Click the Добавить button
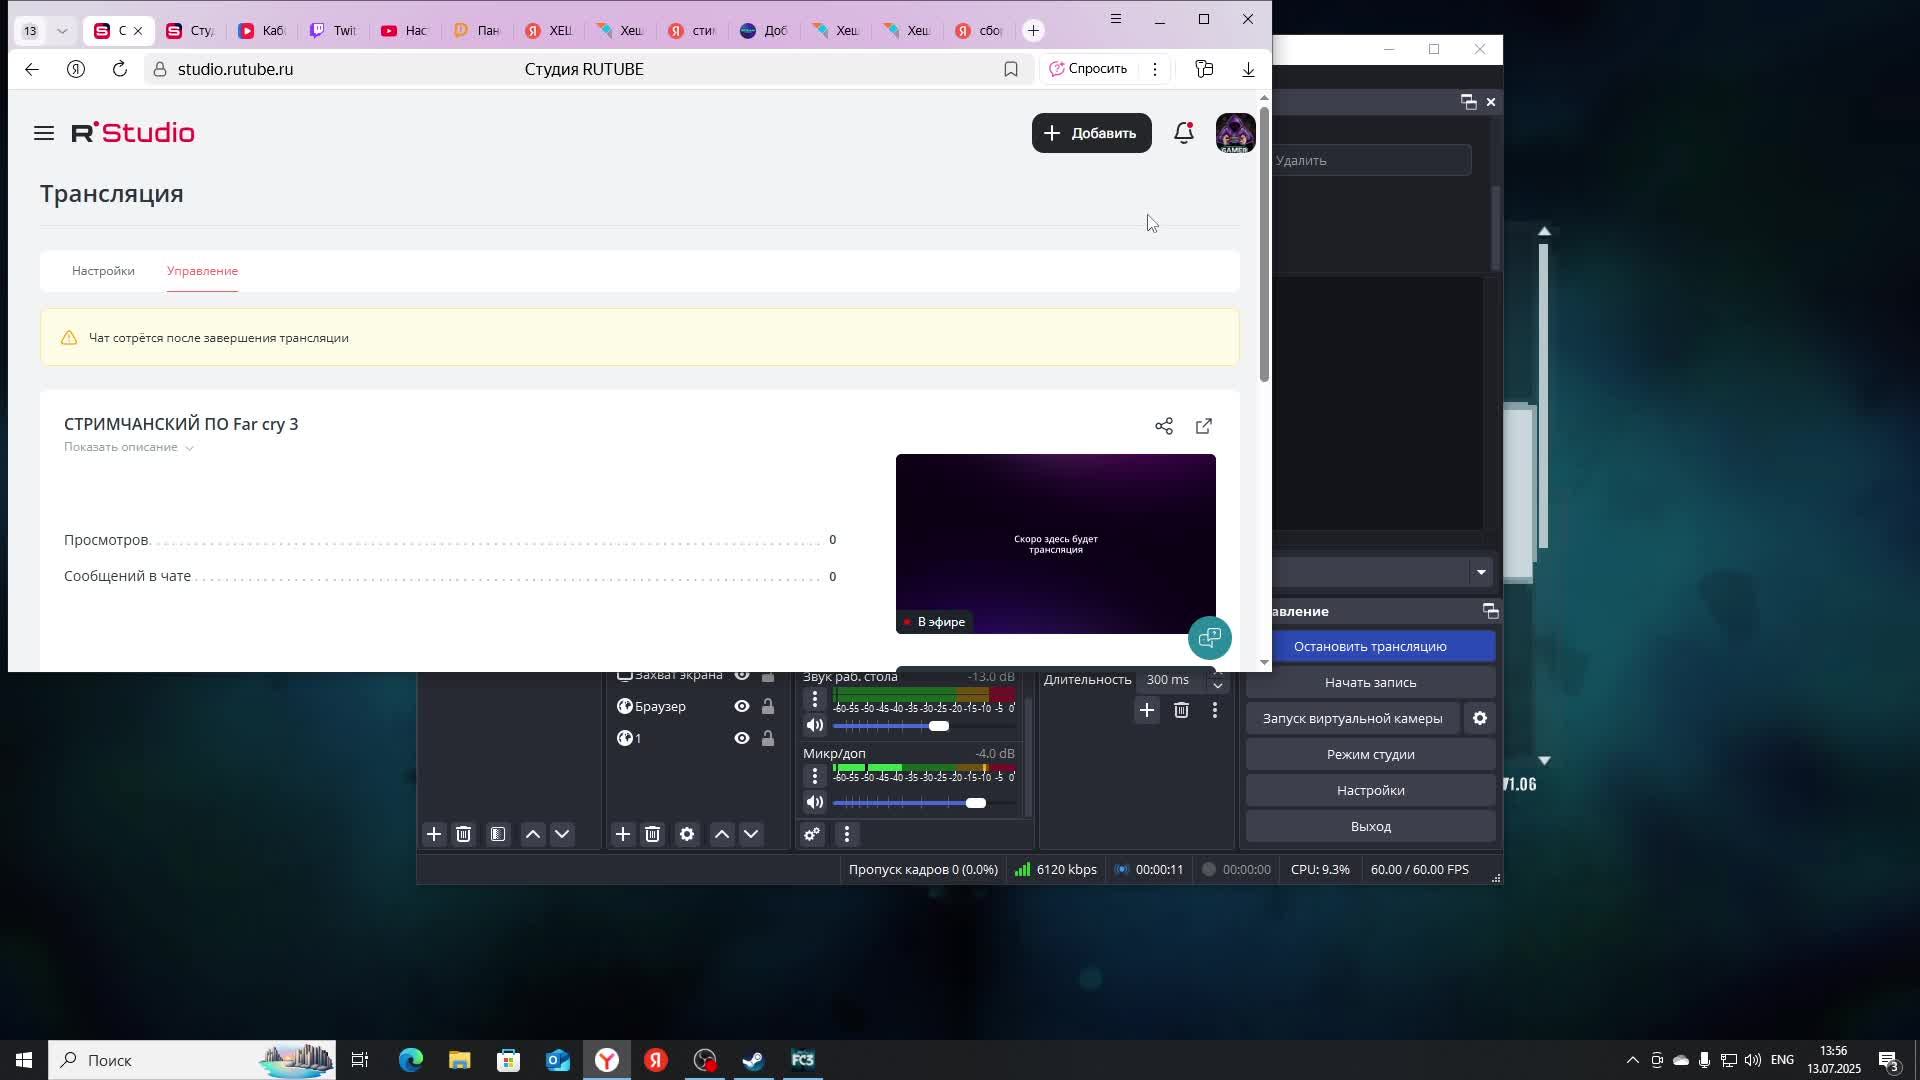The height and width of the screenshot is (1080, 1920). pos(1091,133)
